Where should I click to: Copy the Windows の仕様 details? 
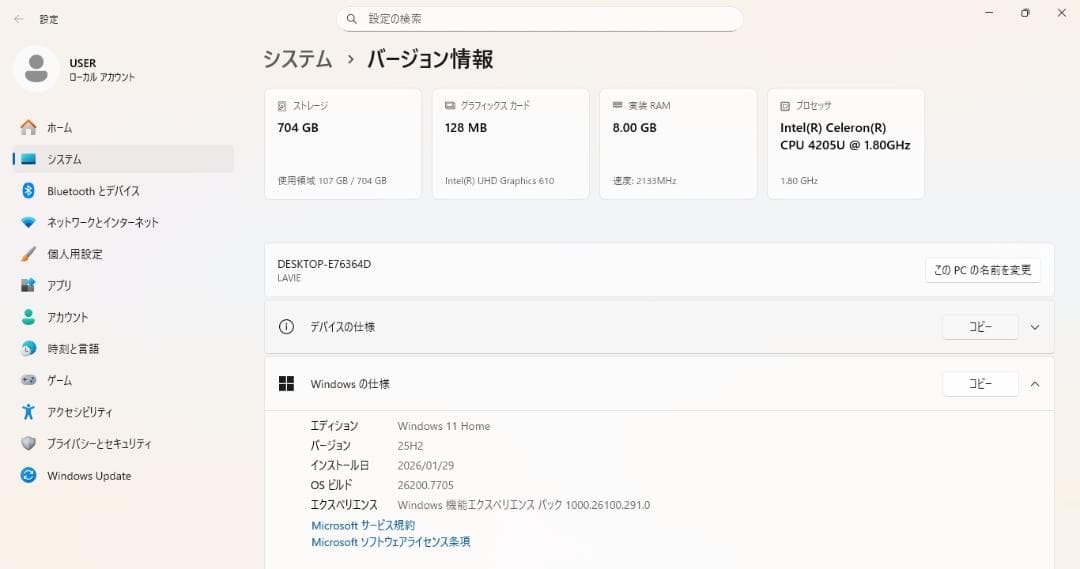(980, 384)
